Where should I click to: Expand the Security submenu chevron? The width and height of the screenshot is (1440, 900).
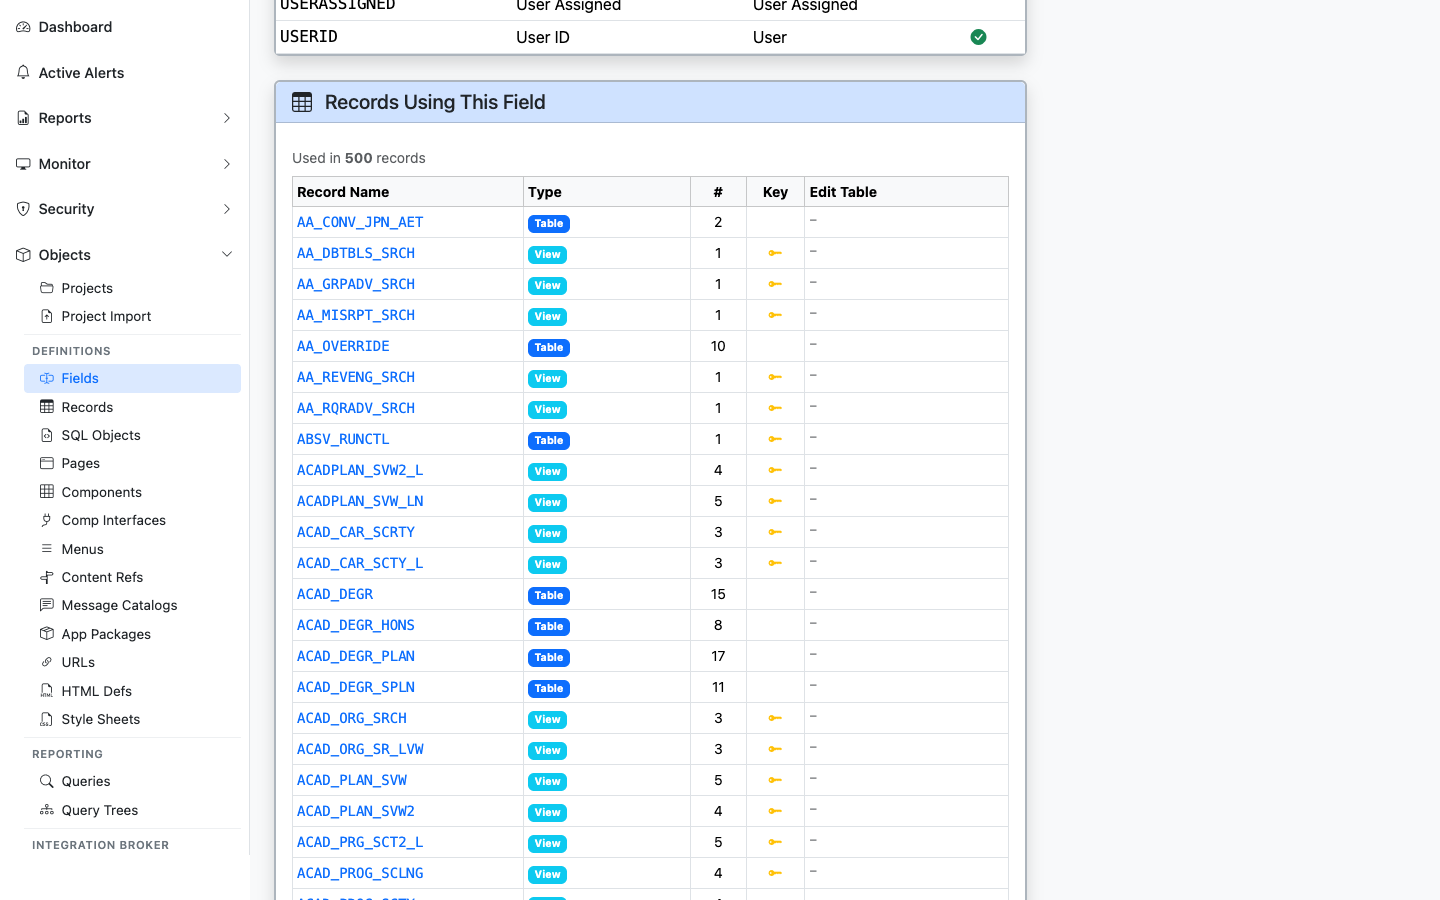[227, 209]
